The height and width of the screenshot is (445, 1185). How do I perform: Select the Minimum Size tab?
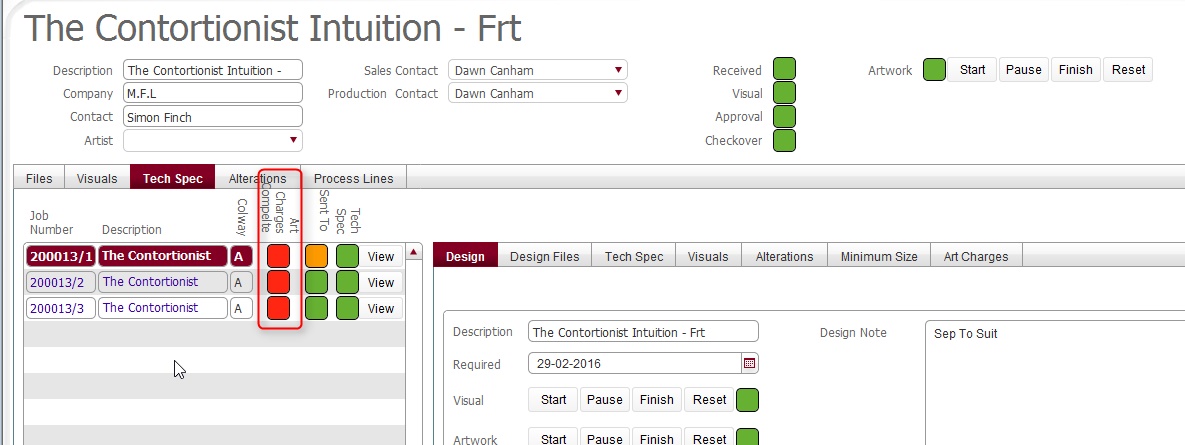[x=878, y=256]
